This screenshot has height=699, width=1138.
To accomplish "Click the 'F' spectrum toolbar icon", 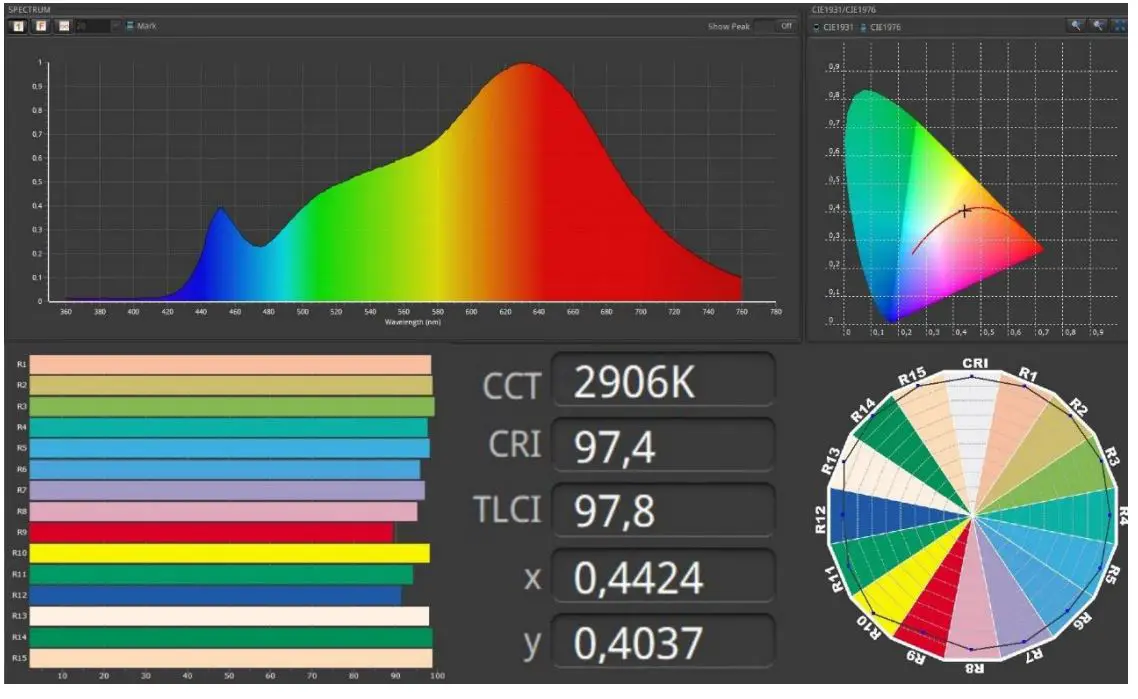I will click(x=41, y=26).
